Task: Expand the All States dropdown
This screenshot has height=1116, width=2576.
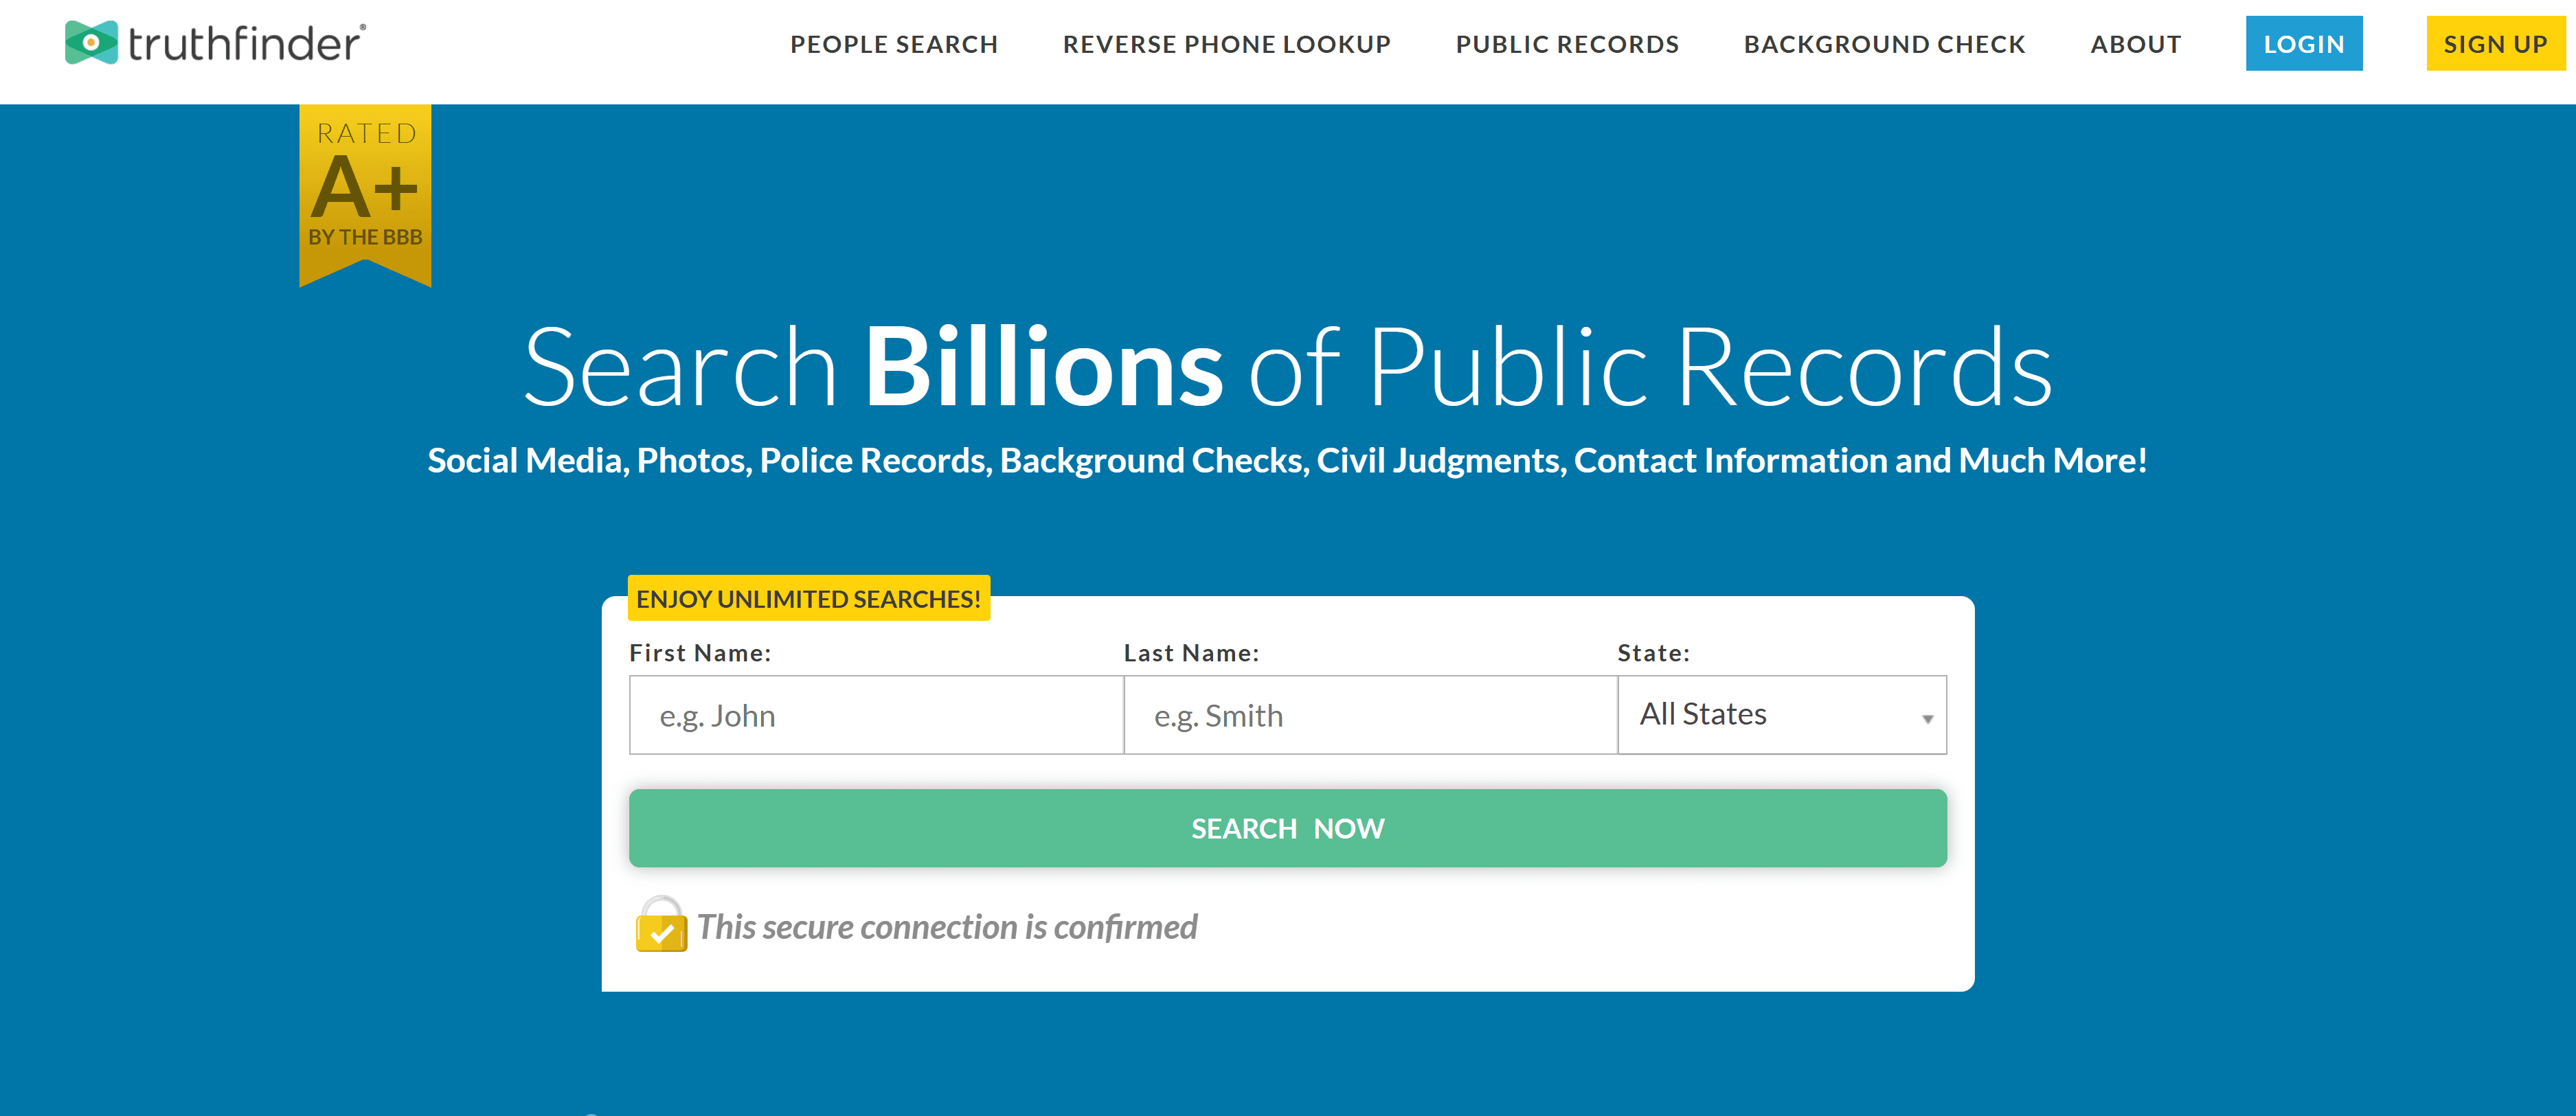Action: (x=1782, y=715)
